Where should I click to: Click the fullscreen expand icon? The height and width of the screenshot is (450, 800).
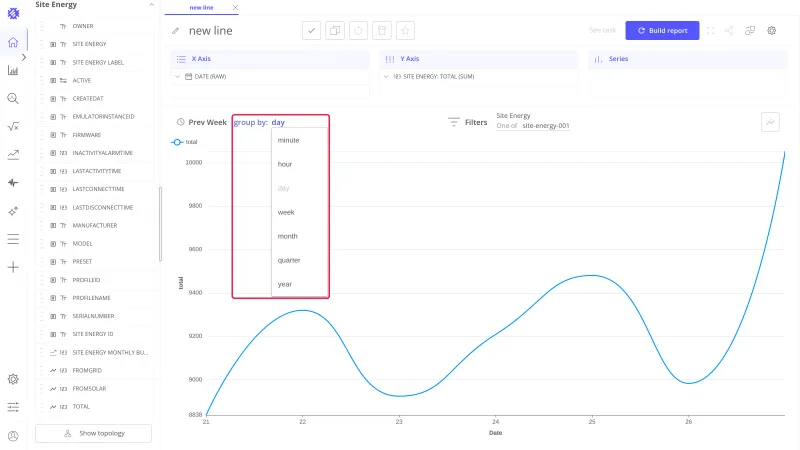pyautogui.click(x=710, y=31)
